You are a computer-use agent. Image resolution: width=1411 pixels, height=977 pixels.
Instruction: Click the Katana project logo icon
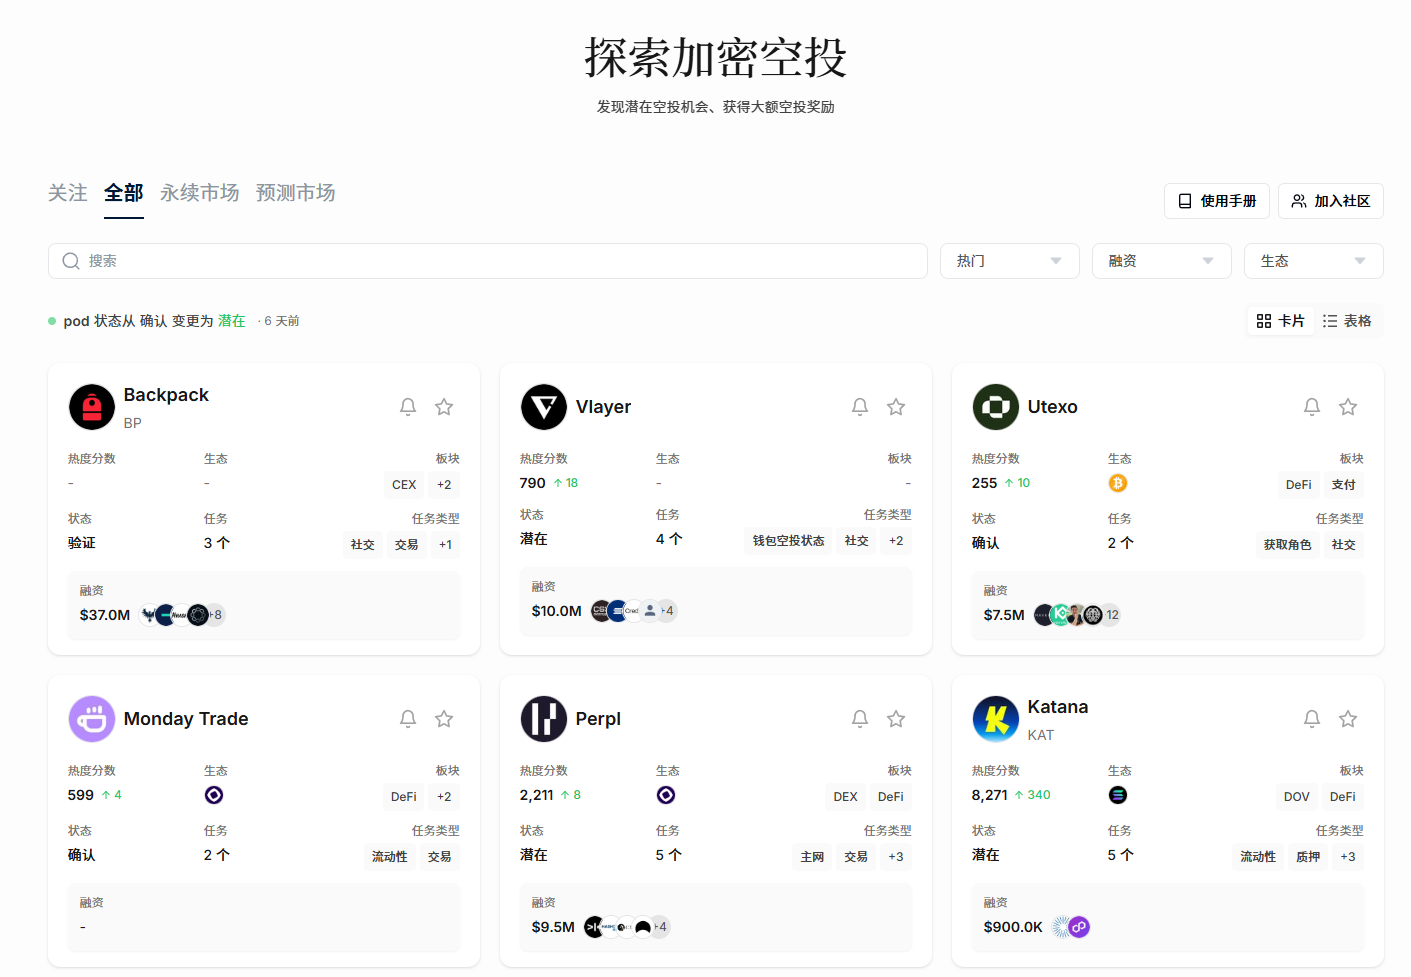click(x=996, y=719)
